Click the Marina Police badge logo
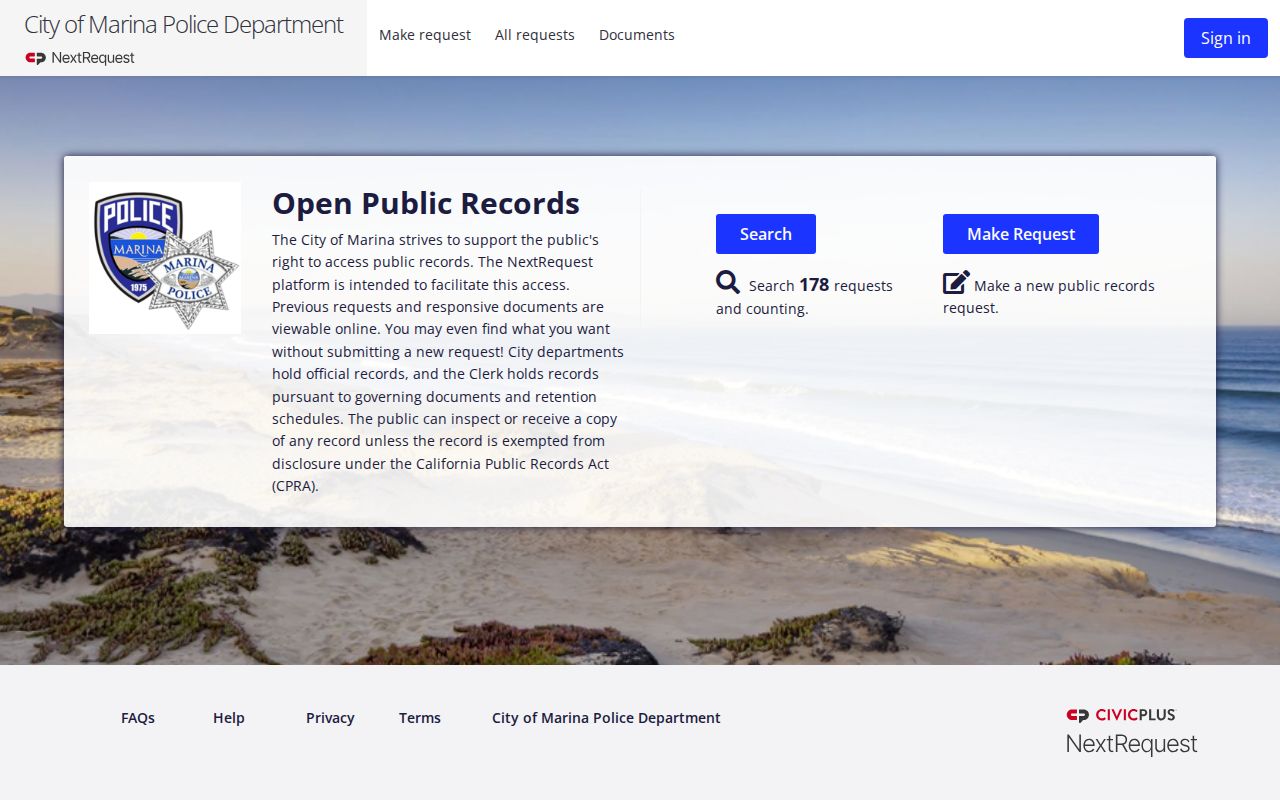The height and width of the screenshot is (800, 1280). point(165,258)
